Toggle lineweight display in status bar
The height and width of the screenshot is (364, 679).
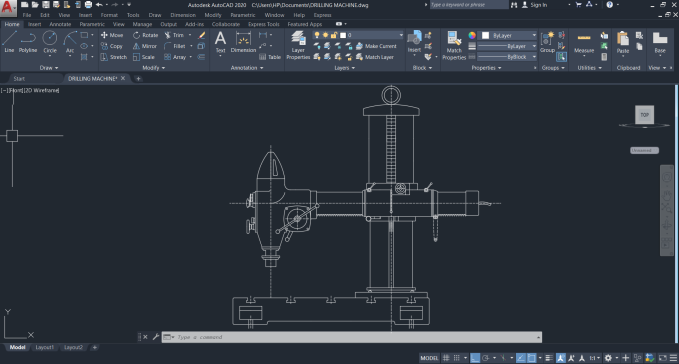pyautogui.click(x=549, y=358)
